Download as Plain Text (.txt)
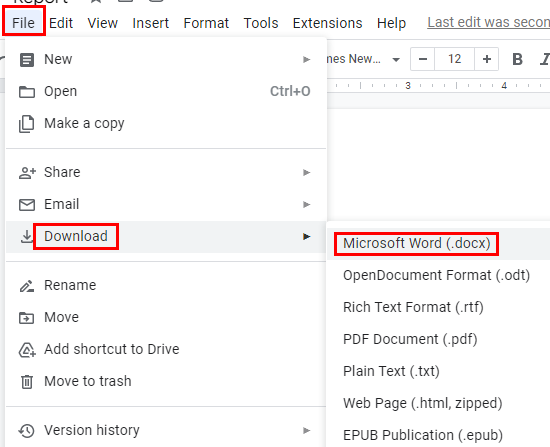 tap(391, 372)
